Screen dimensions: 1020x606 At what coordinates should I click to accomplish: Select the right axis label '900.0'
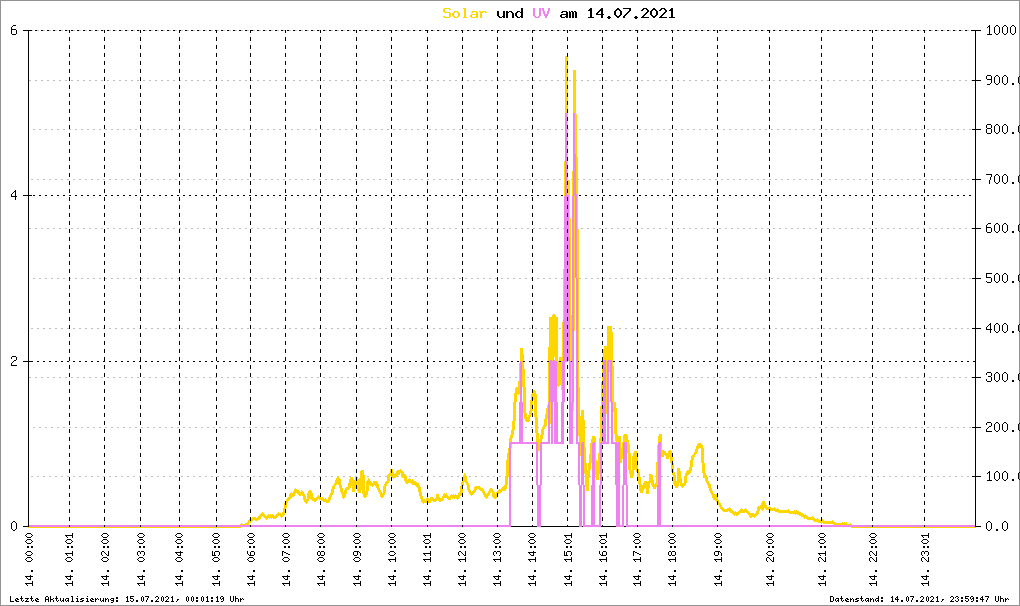point(1002,80)
